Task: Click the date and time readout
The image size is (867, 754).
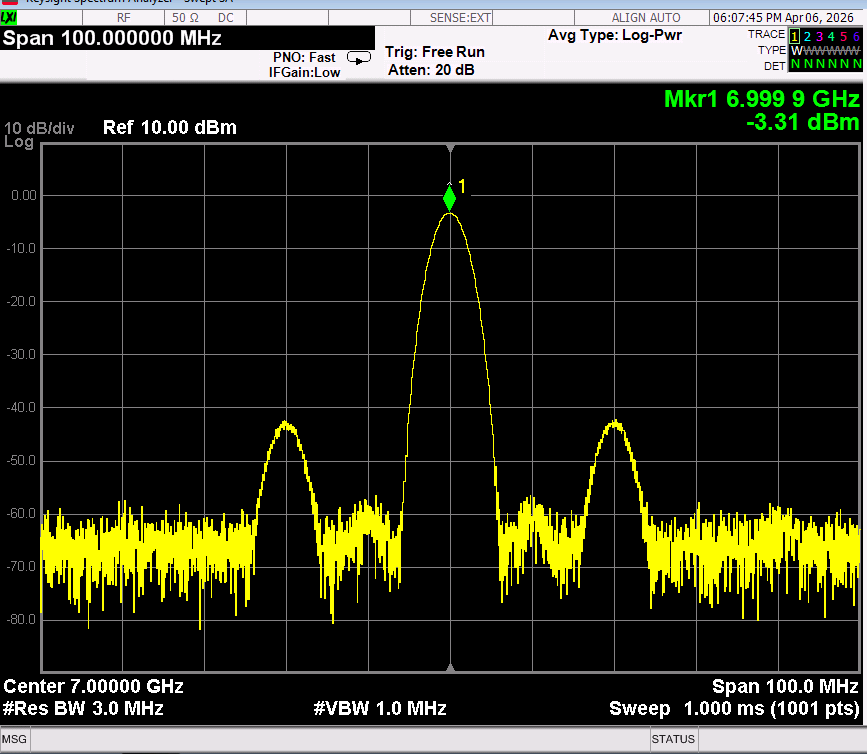Action: (784, 18)
